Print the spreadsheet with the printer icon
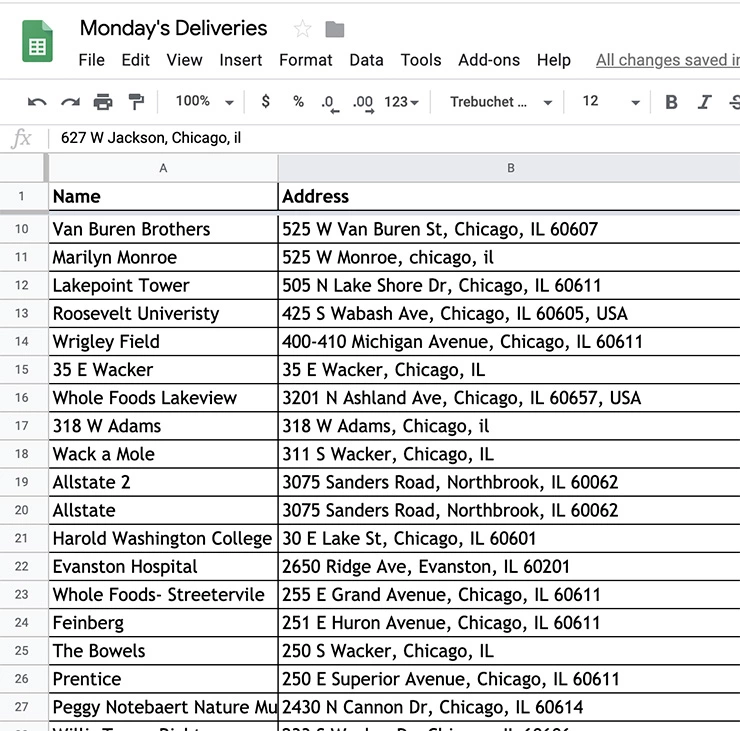This screenshot has width=740, height=731. click(x=103, y=102)
